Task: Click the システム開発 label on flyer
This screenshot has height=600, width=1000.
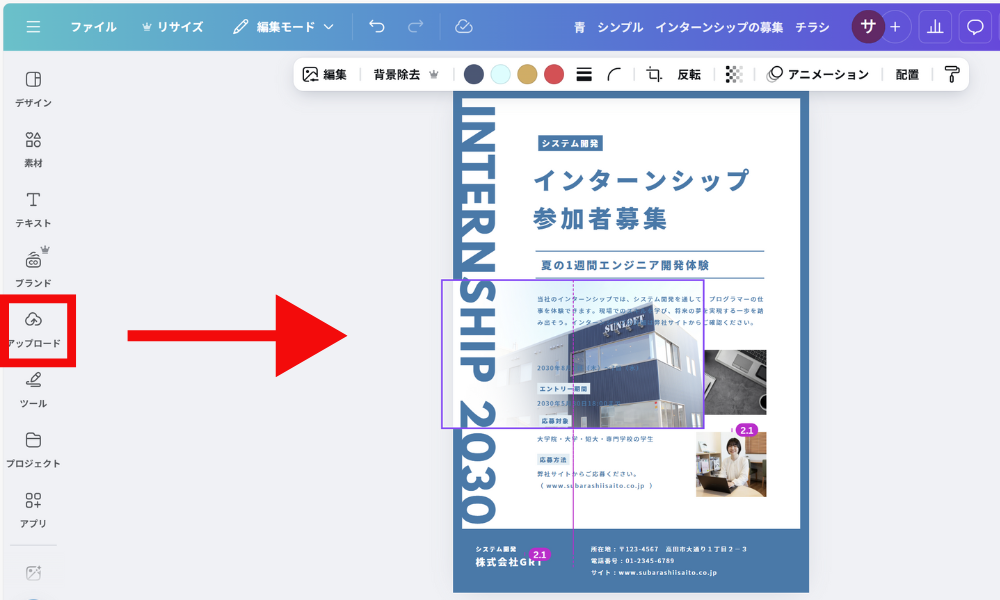Action: [x=570, y=143]
